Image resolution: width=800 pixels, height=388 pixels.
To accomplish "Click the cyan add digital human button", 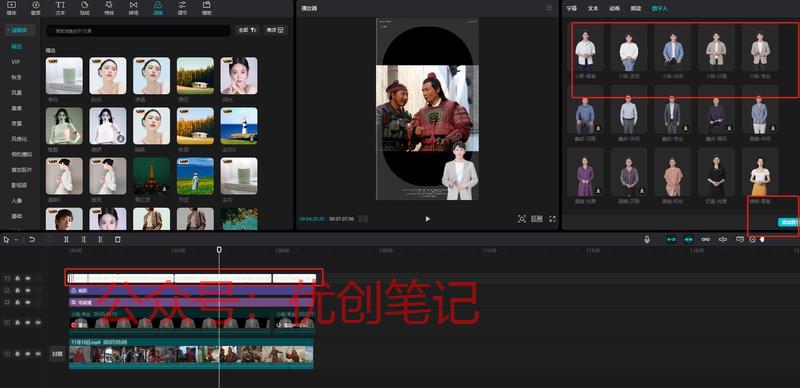I will pyautogui.click(x=788, y=222).
